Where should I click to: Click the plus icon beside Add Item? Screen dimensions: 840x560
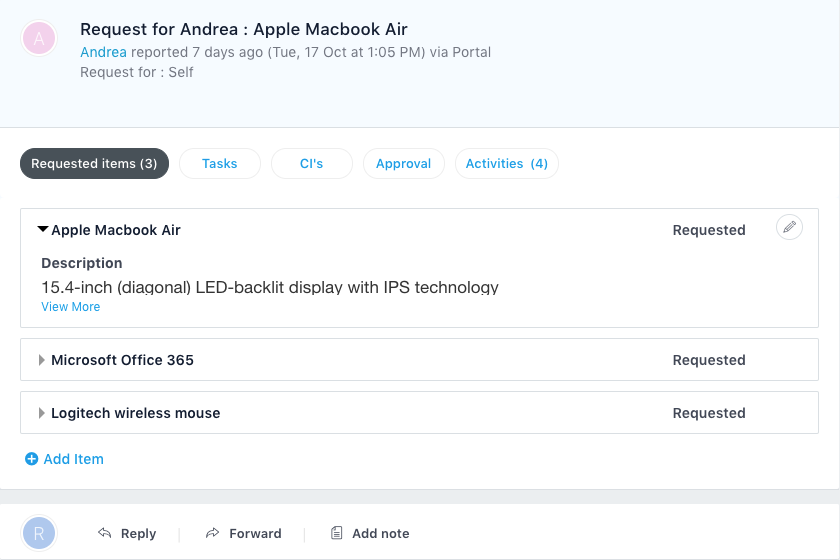tap(32, 459)
